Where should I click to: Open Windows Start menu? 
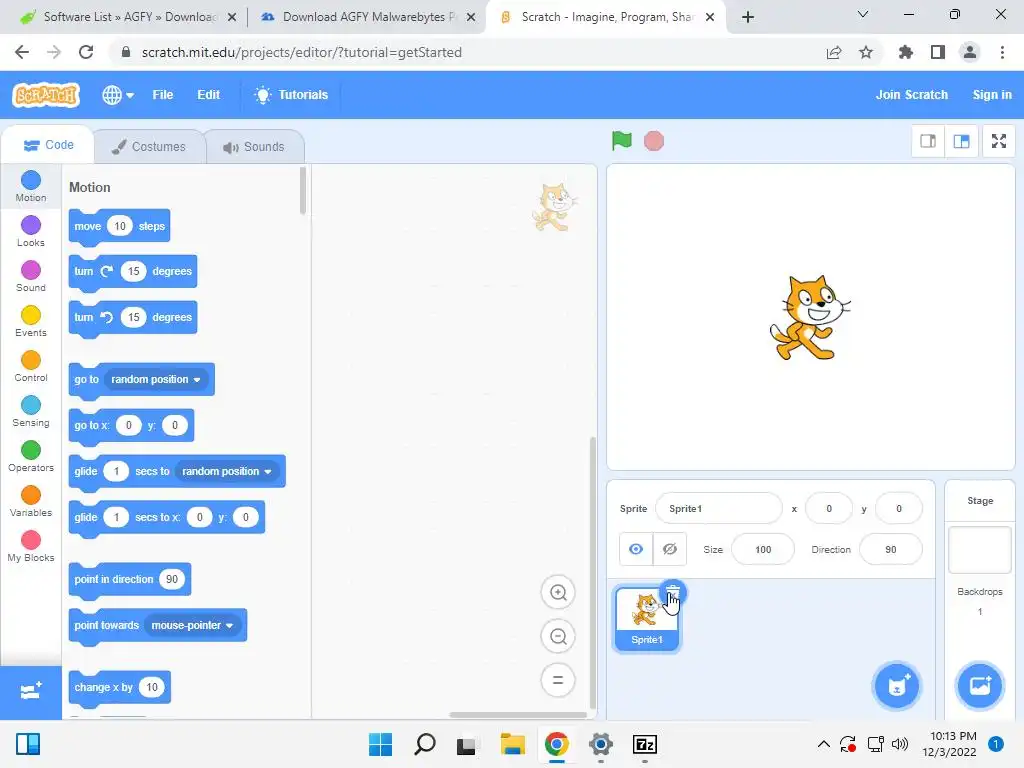point(380,744)
